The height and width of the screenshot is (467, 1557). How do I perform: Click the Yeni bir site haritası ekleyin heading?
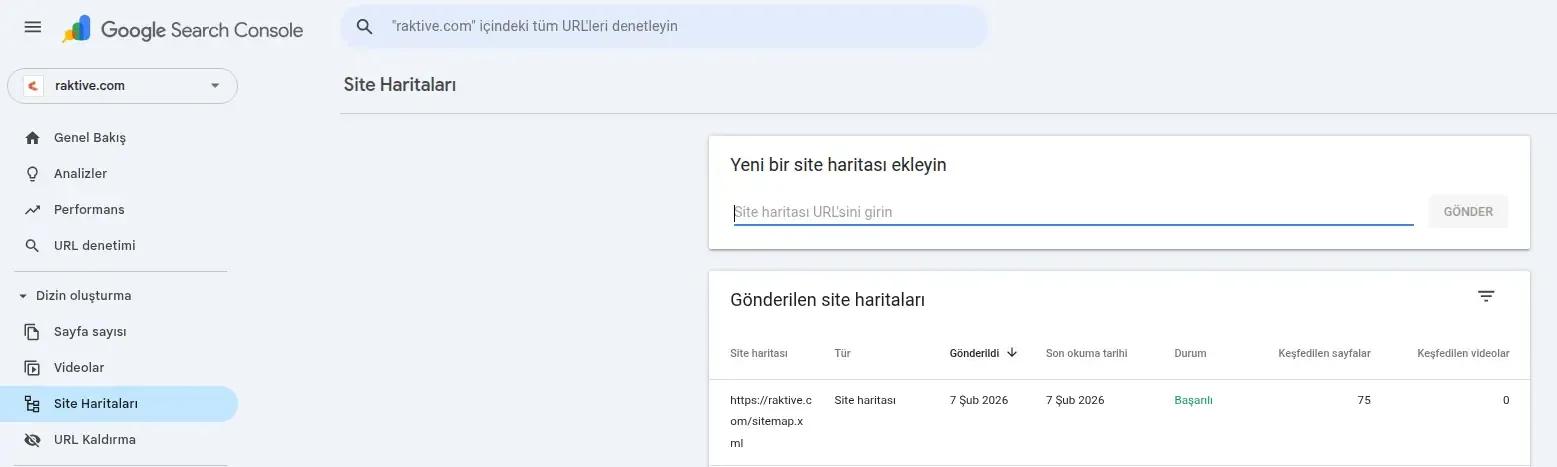pyautogui.click(x=838, y=165)
